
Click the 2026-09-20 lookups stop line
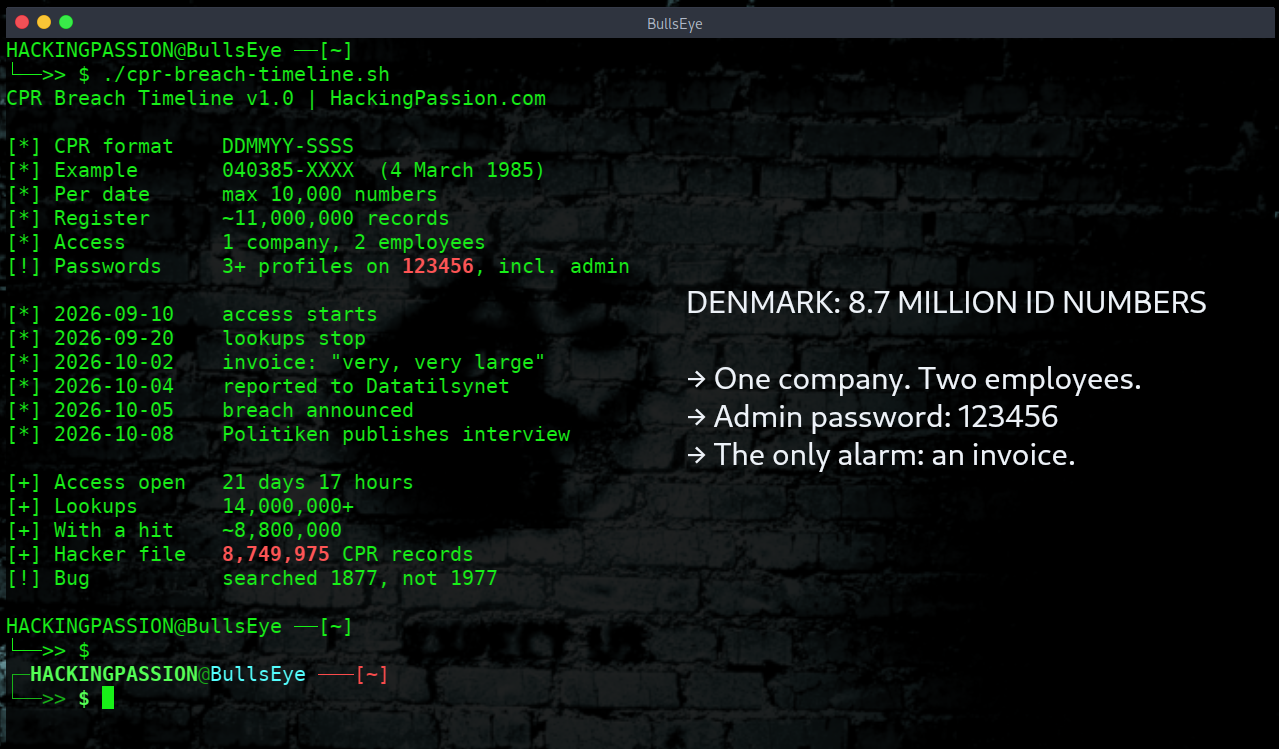click(186, 339)
